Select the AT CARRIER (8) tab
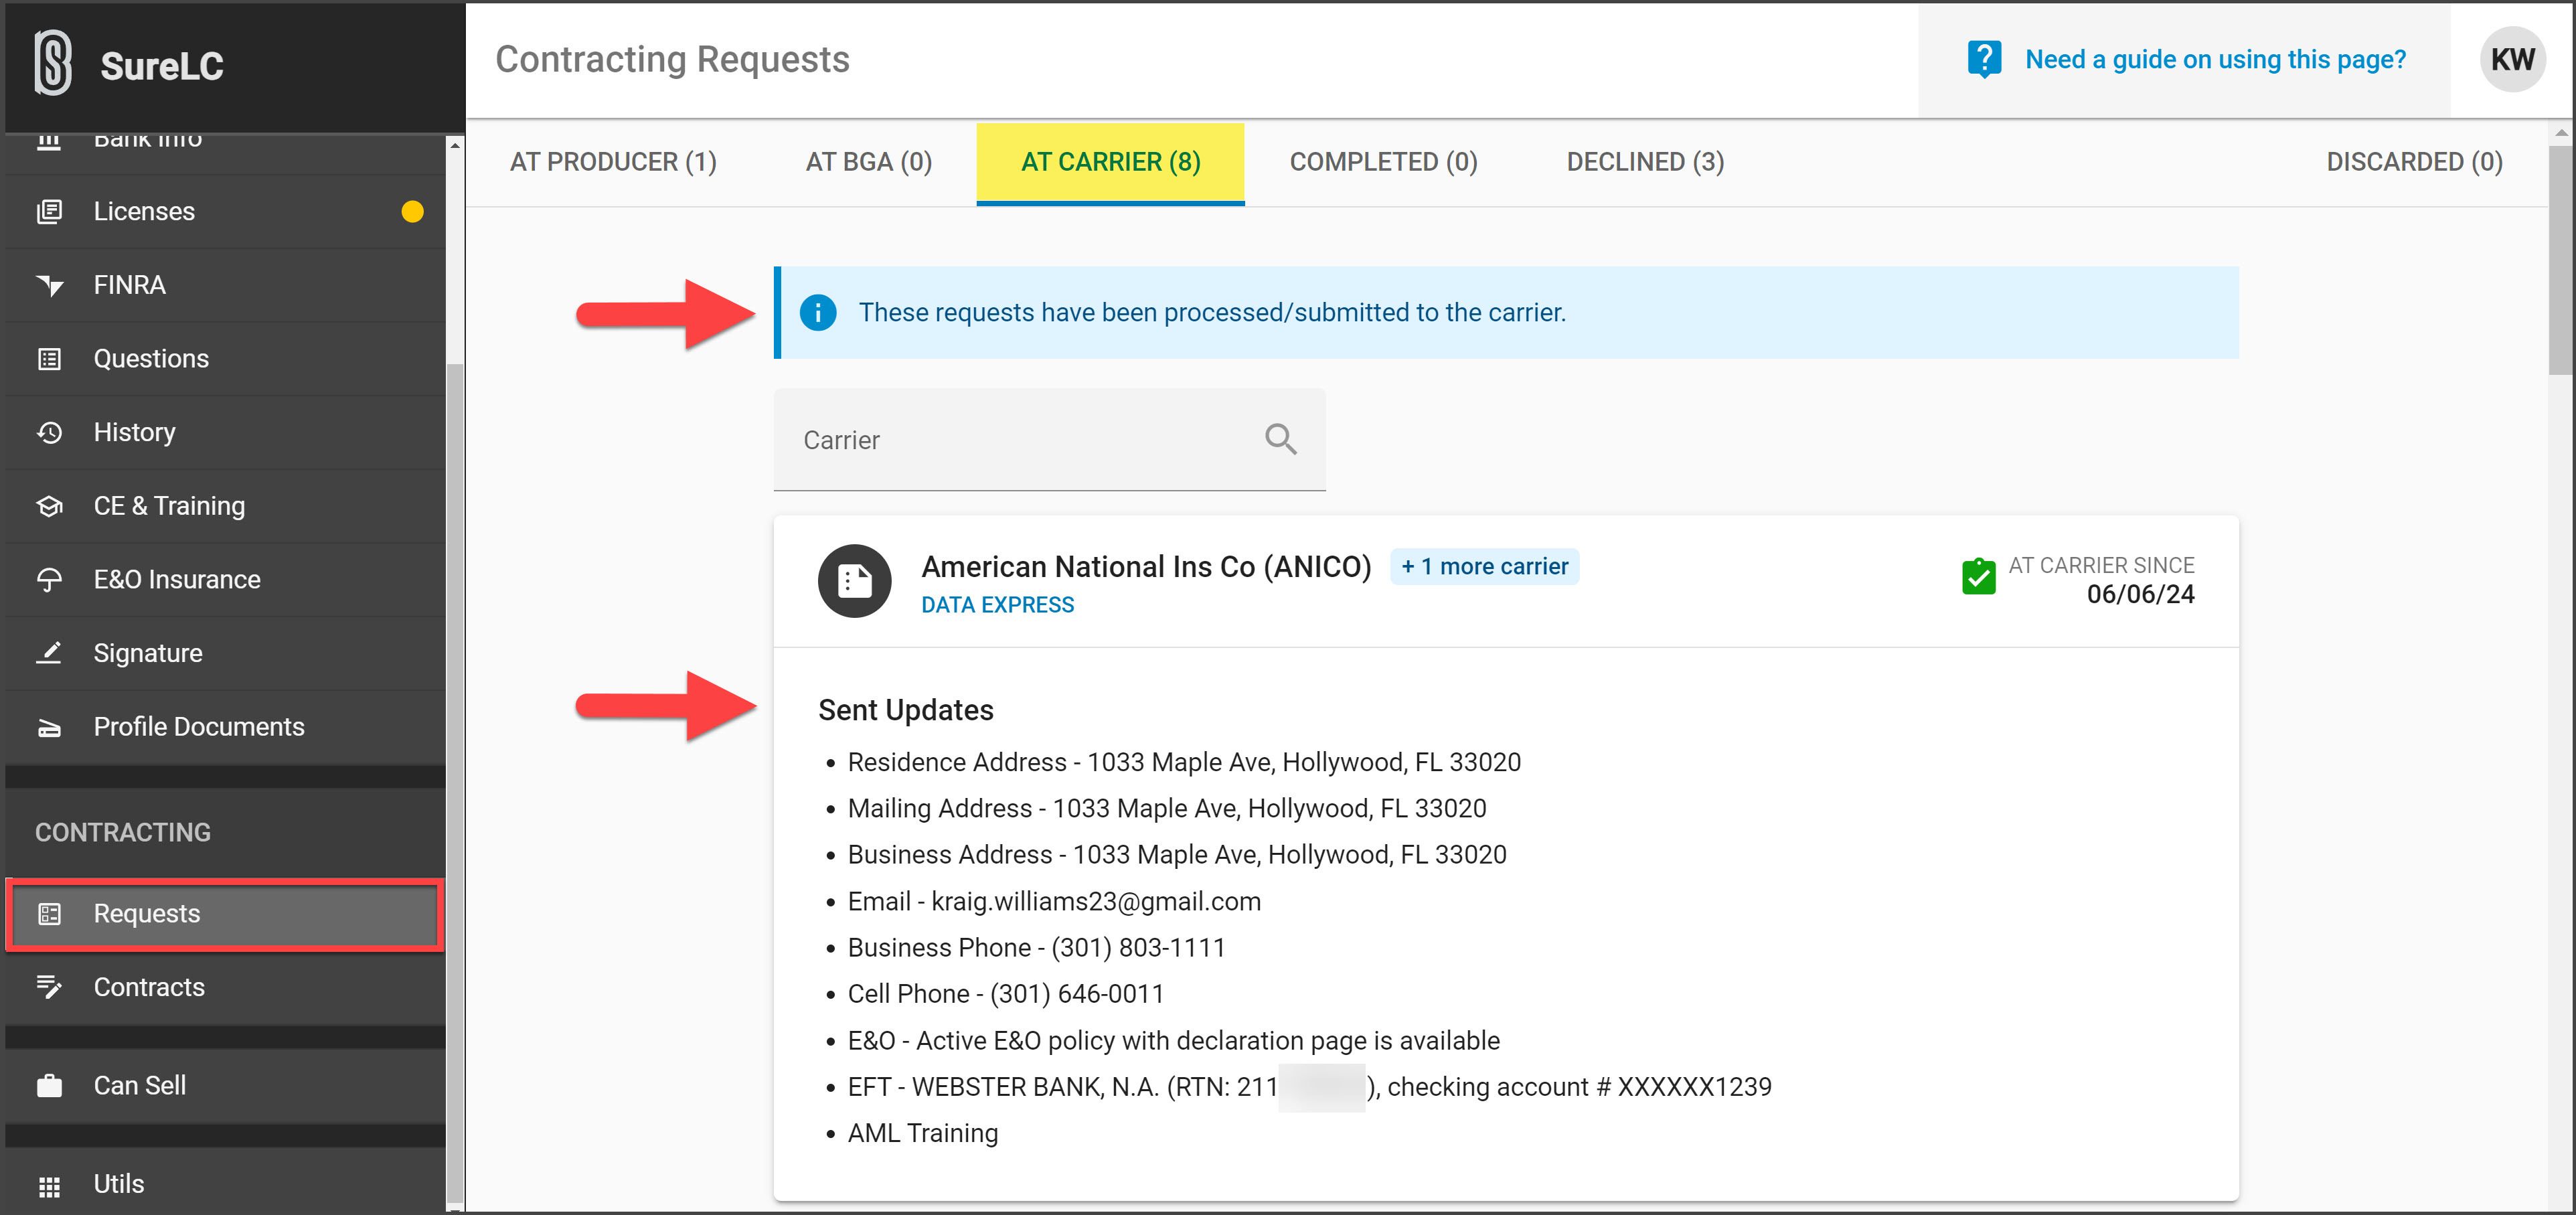 tap(1110, 163)
